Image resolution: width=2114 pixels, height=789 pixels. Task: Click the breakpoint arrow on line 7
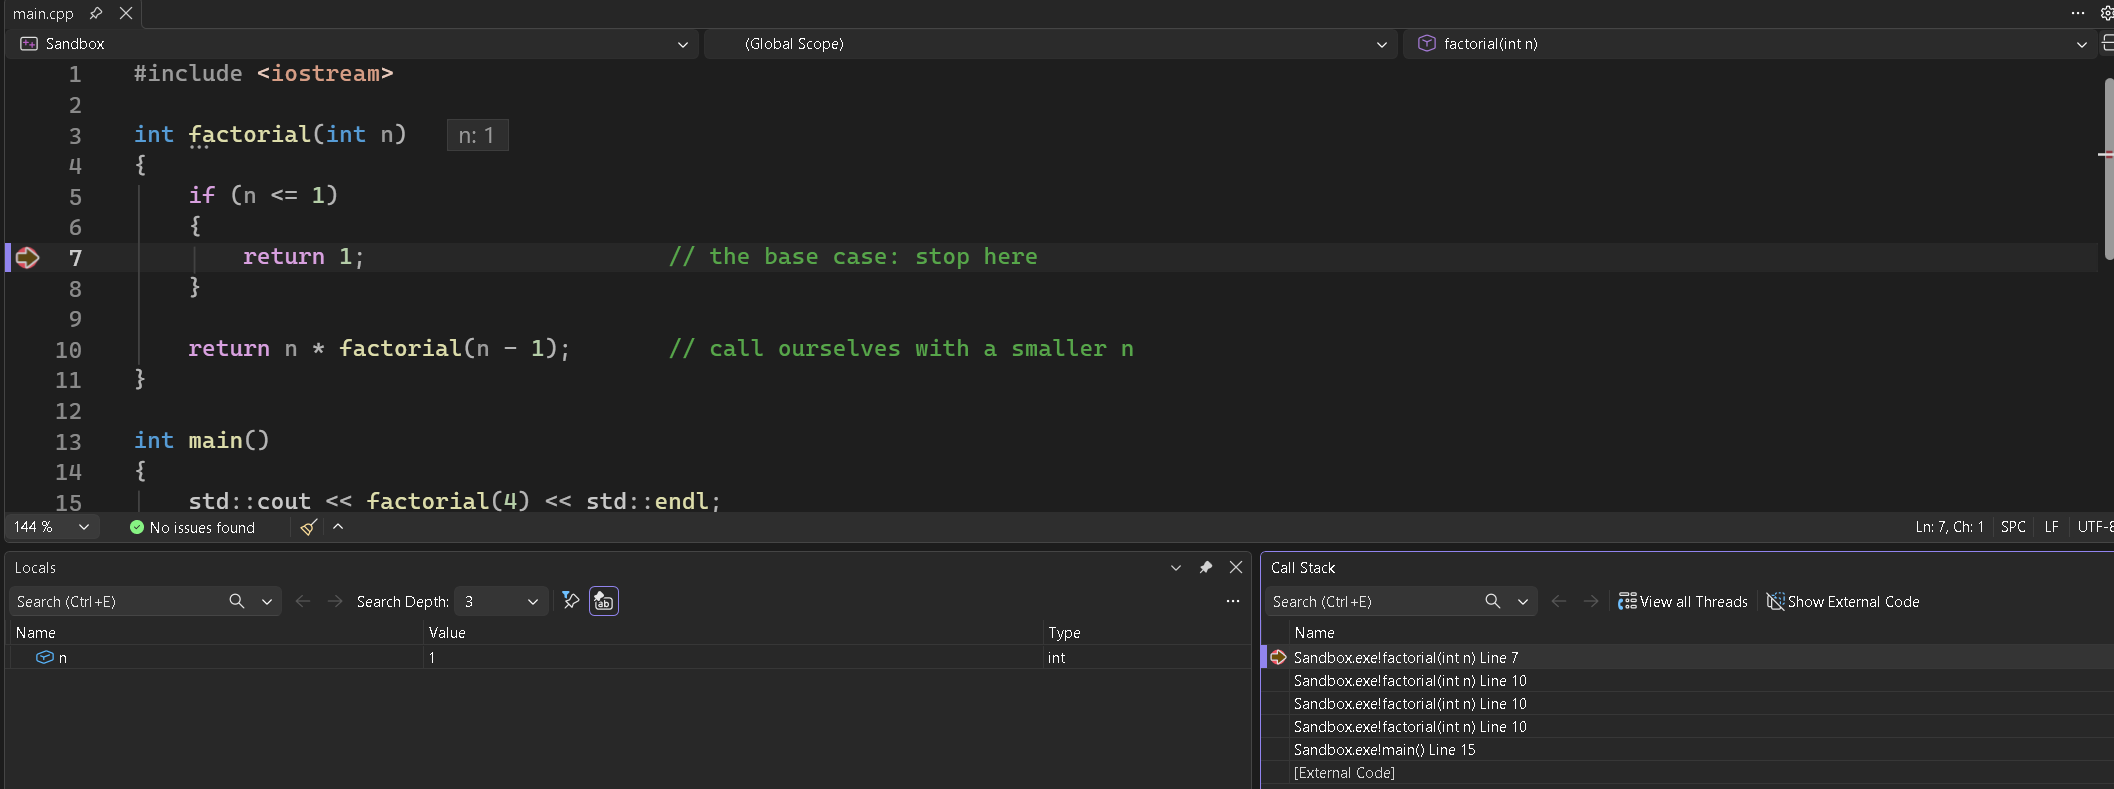coord(27,257)
